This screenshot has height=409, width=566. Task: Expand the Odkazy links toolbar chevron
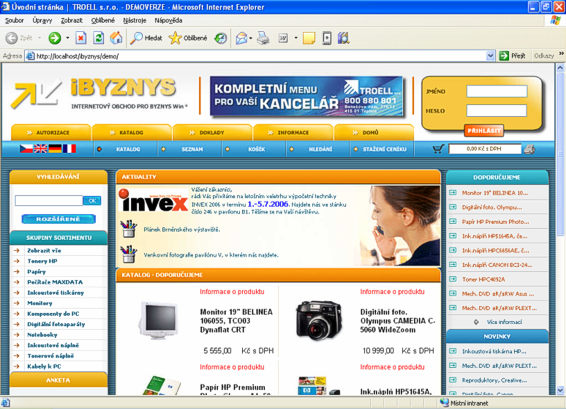tap(561, 54)
